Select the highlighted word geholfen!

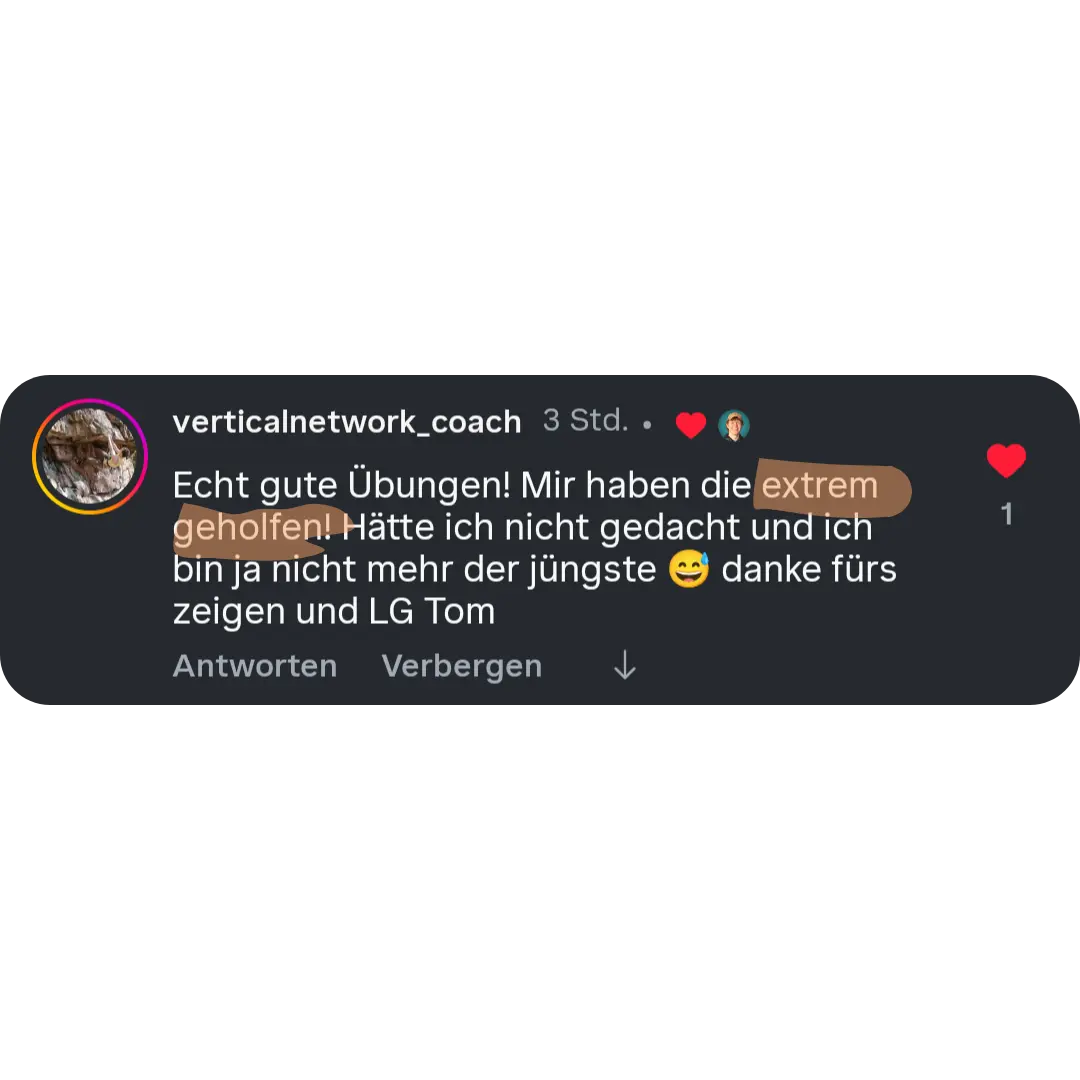click(252, 528)
